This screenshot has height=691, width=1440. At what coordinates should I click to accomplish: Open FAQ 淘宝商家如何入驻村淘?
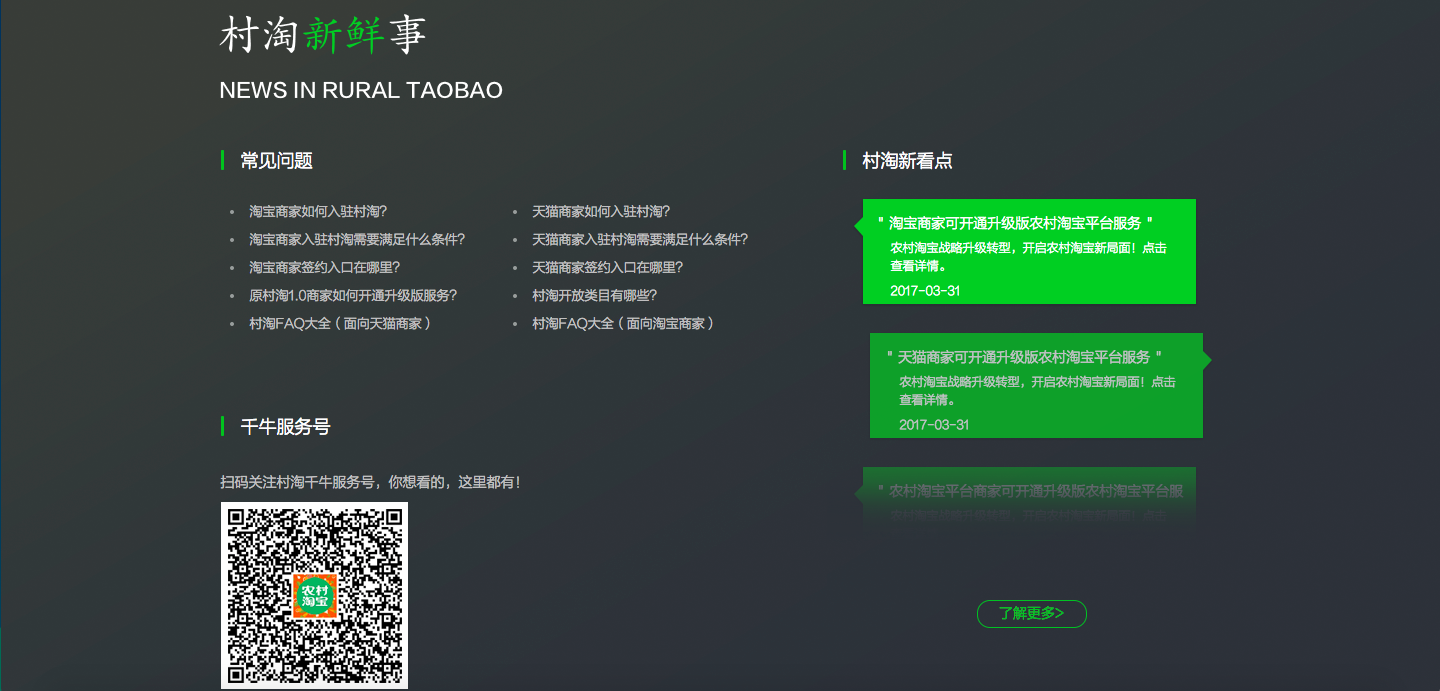(318, 212)
